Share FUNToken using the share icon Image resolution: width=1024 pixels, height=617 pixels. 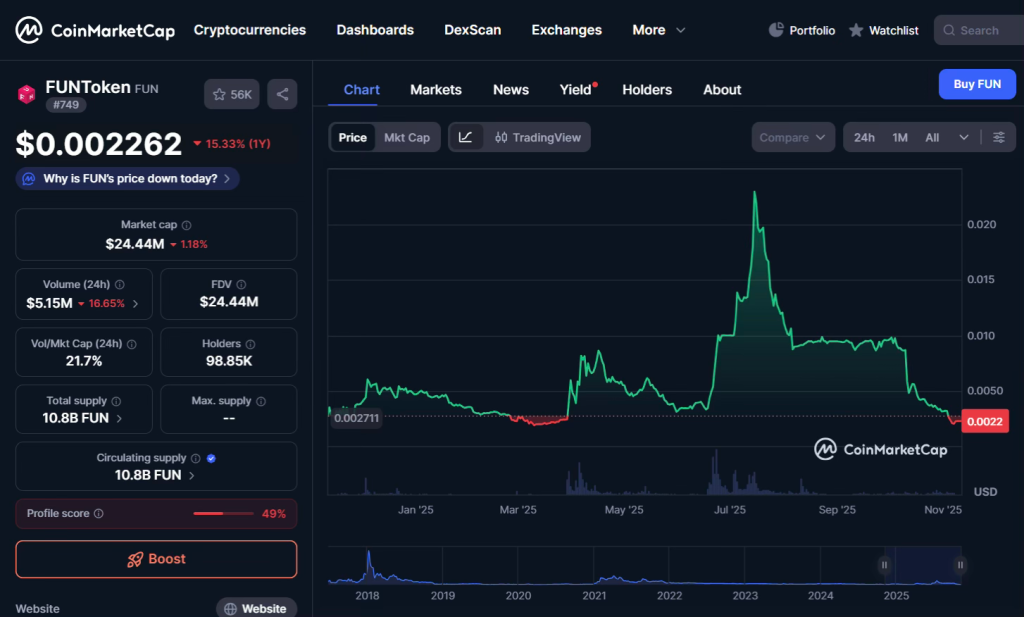tap(282, 93)
